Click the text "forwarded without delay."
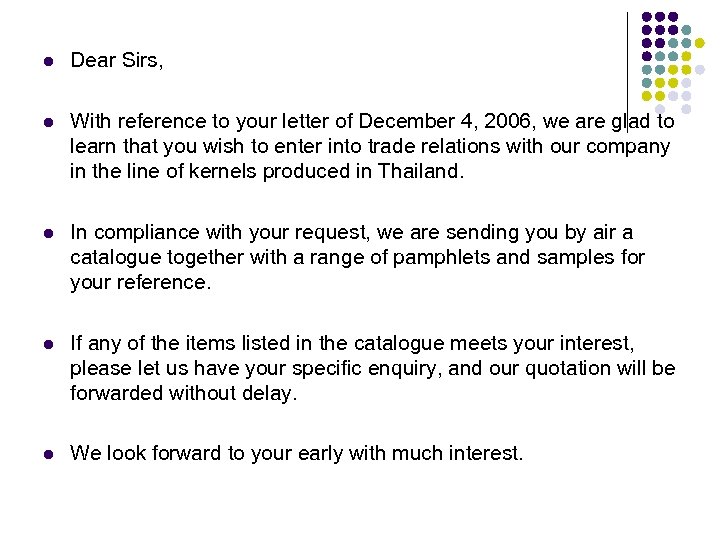Screen dimensions: 720x540 tap(184, 393)
